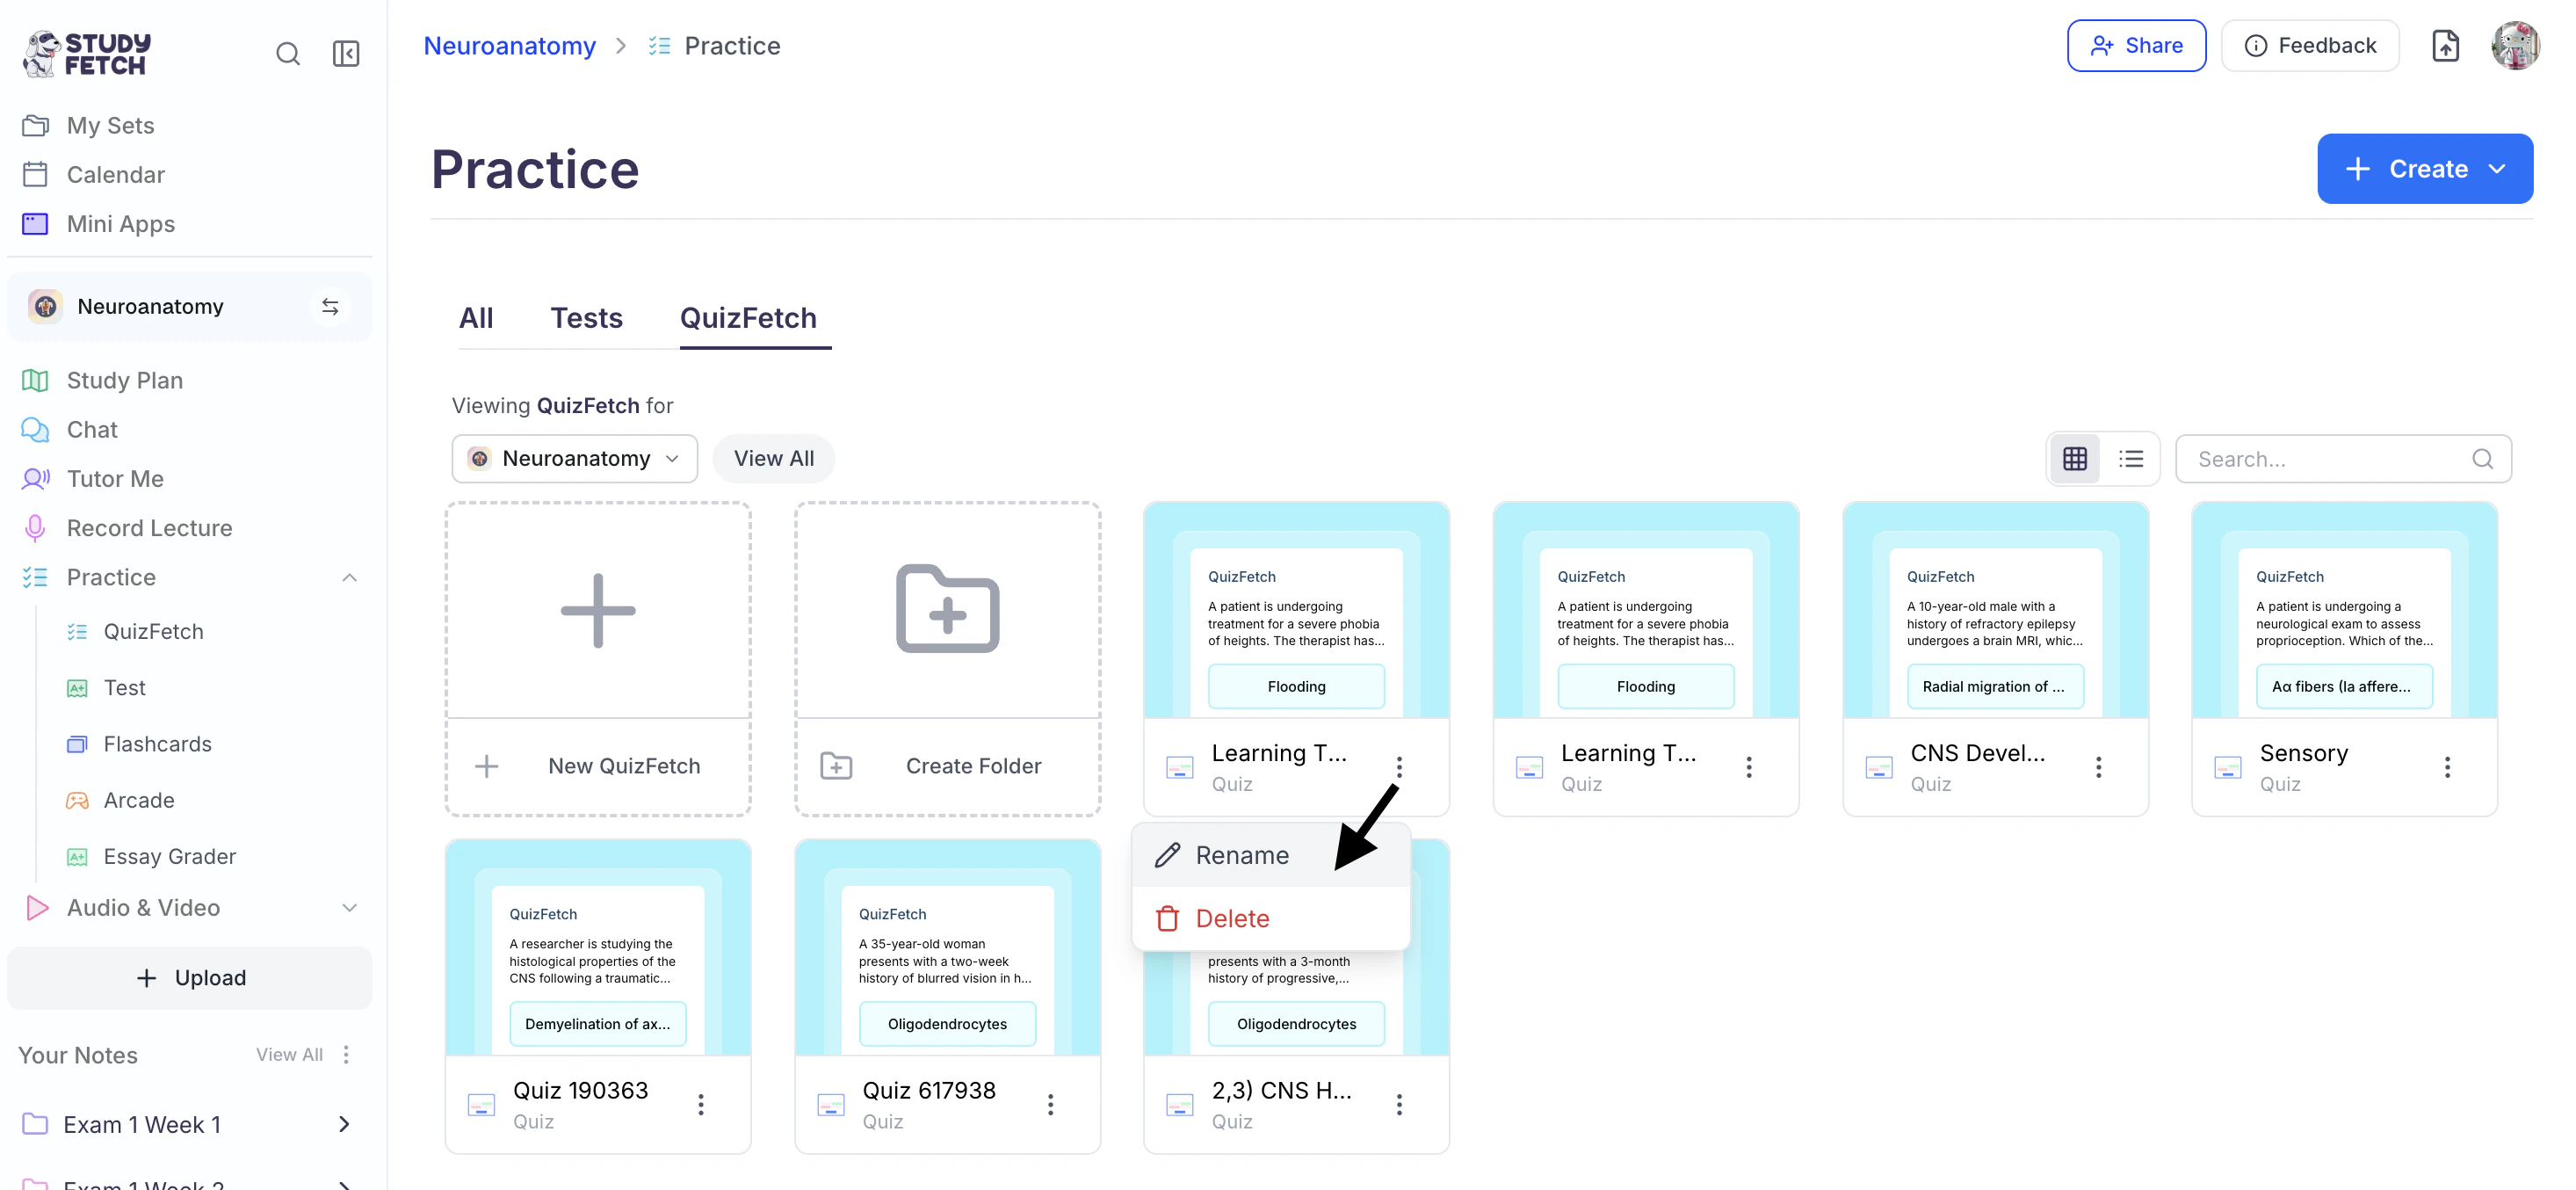The image size is (2576, 1190).
Task: Click the Study Fetch logo
Action: [87, 53]
